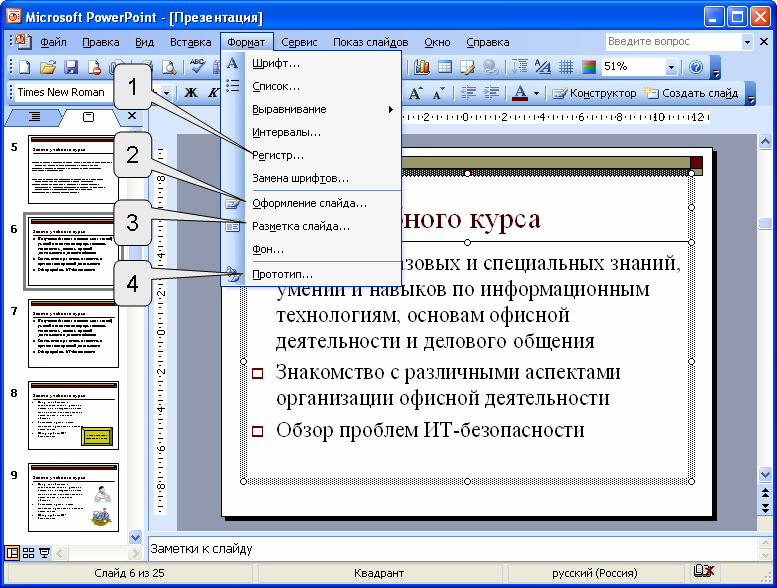Viewport: 777px width, 588px height.
Task: Open the font color dropdown arrow
Action: click(x=536, y=93)
